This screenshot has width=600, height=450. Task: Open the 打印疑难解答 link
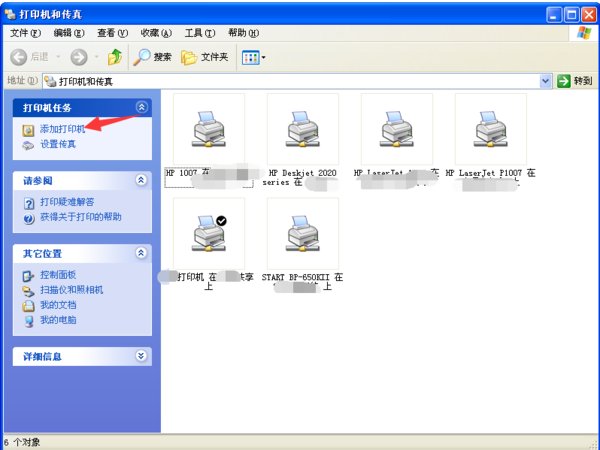(x=67, y=202)
